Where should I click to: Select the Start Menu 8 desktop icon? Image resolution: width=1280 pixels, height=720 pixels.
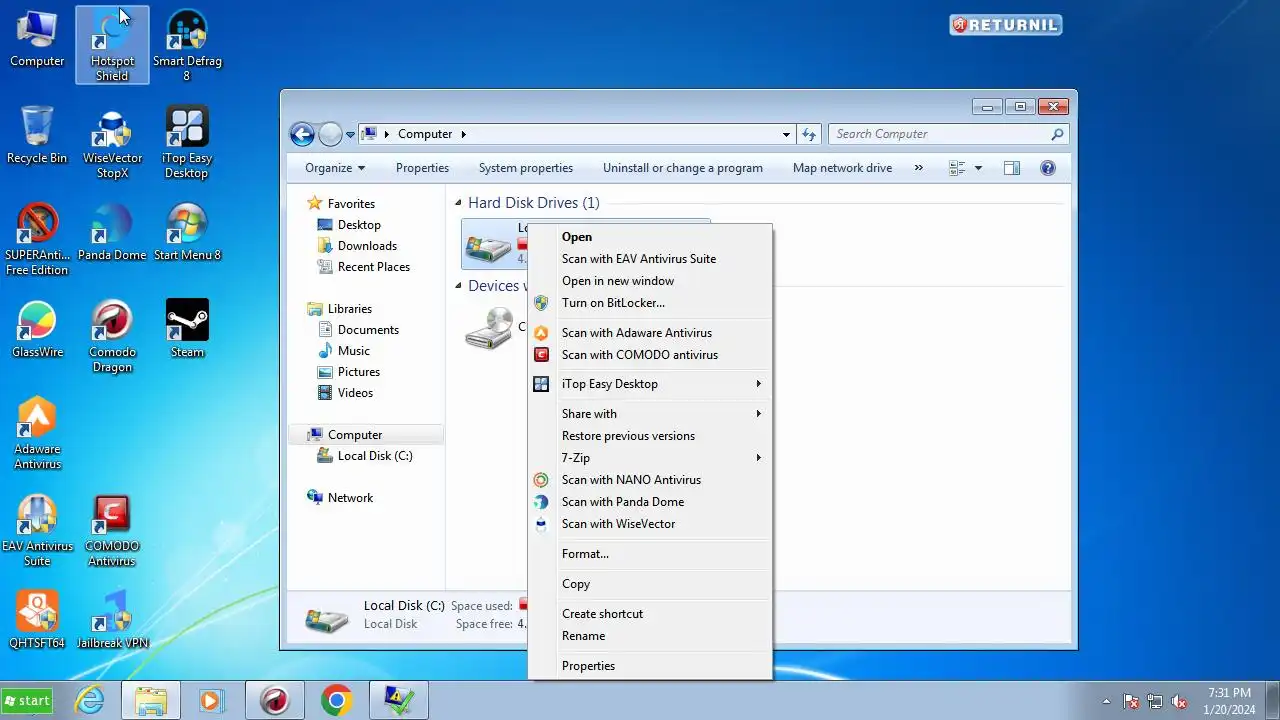pos(187,232)
